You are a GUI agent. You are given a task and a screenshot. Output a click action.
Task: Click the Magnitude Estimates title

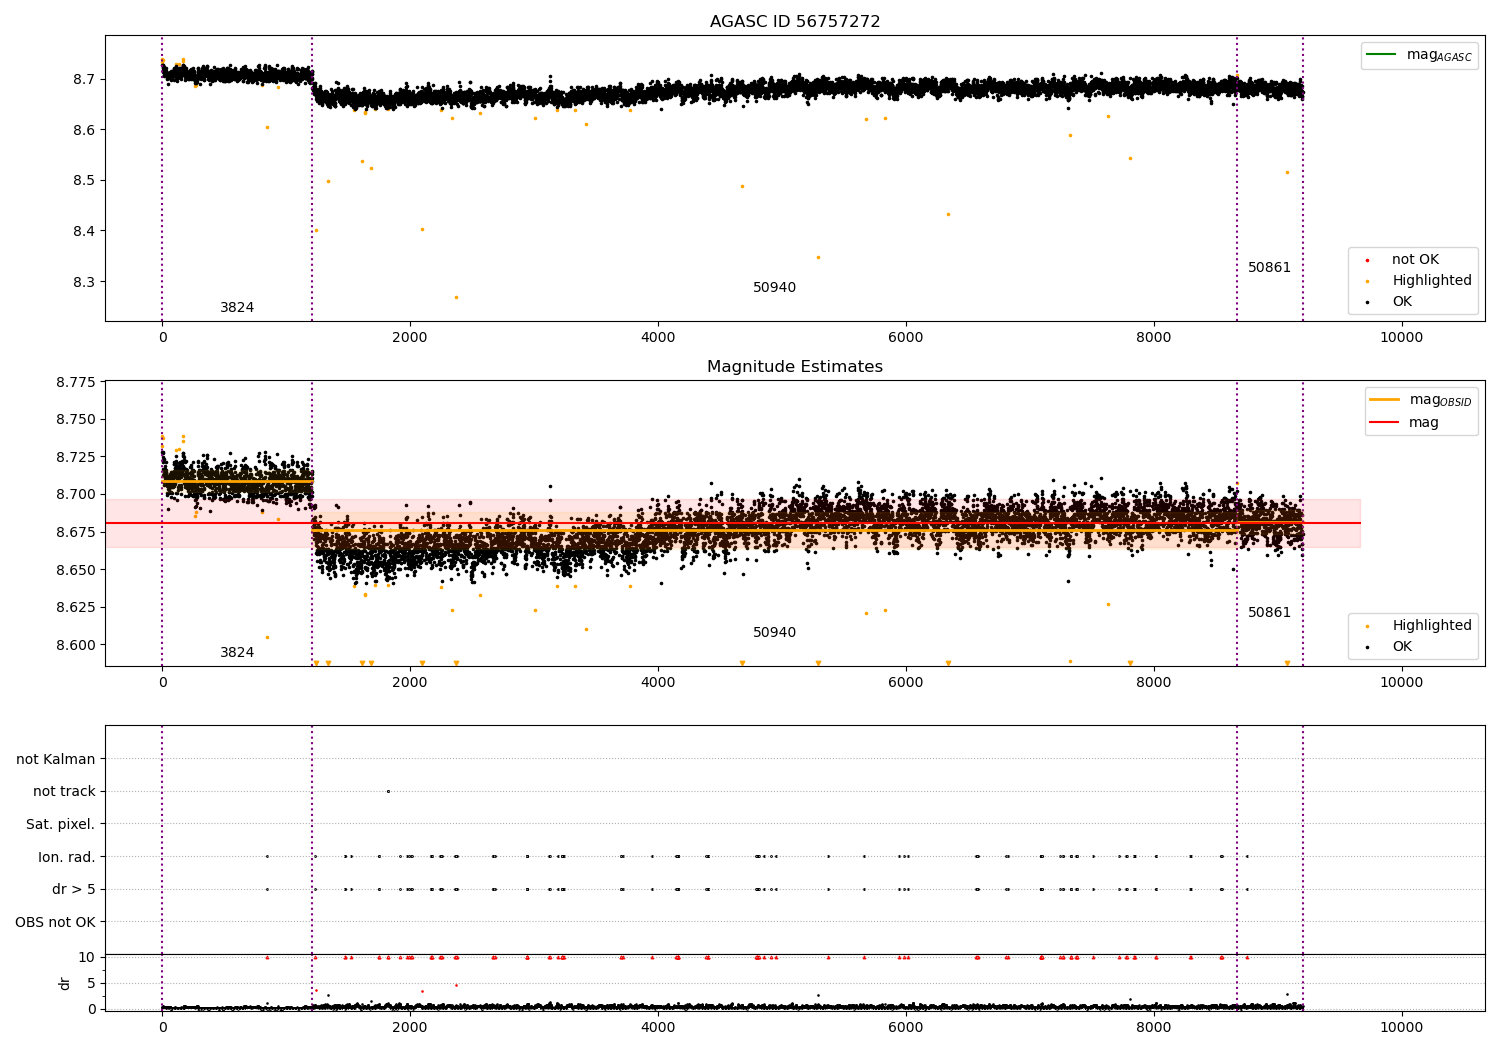point(795,367)
